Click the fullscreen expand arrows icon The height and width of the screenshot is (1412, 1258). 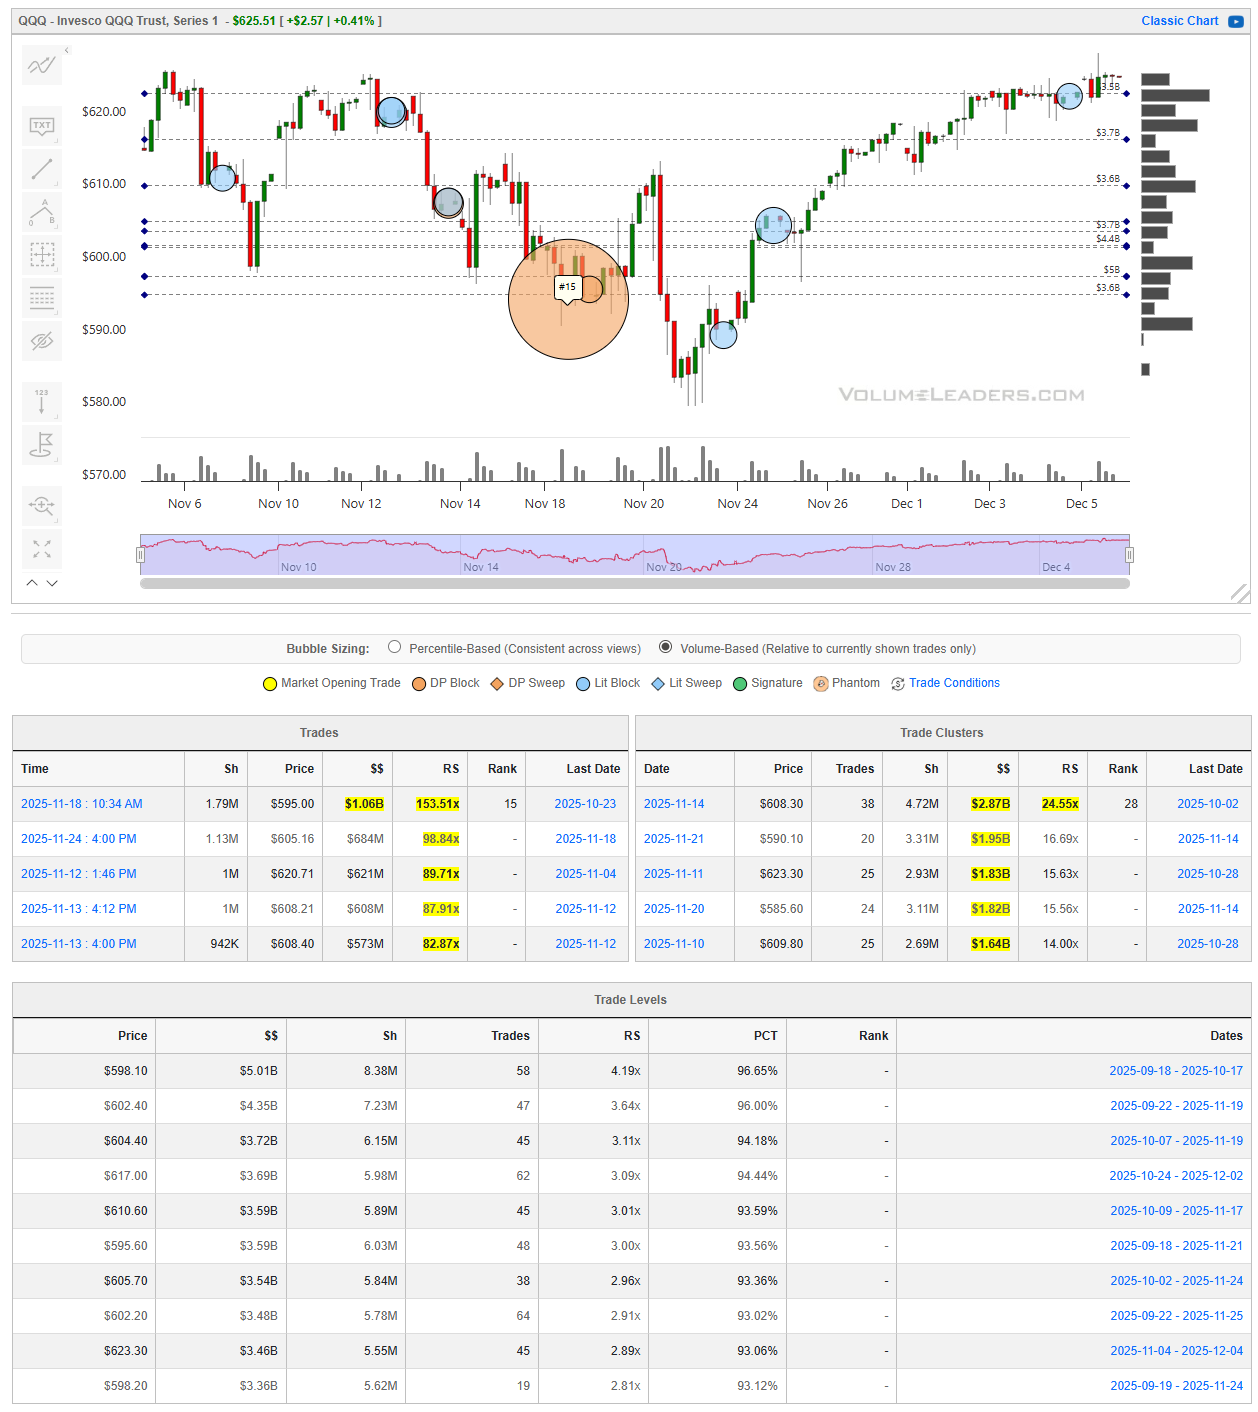pos(42,549)
